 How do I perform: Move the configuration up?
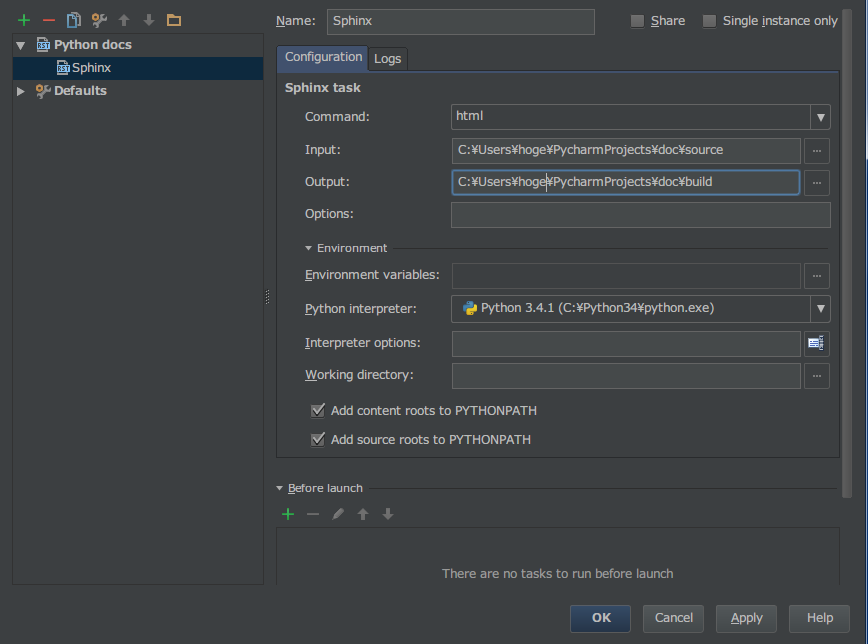coord(121,18)
